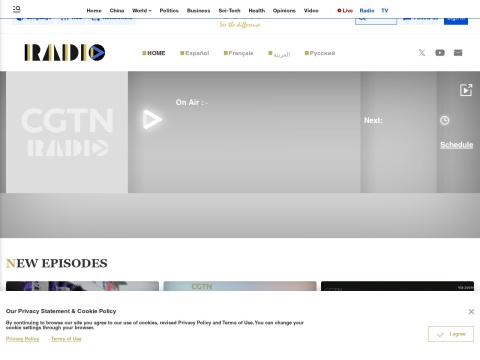Switch to Français radio
Screen dimensions: 480x360
pyautogui.click(x=238, y=53)
